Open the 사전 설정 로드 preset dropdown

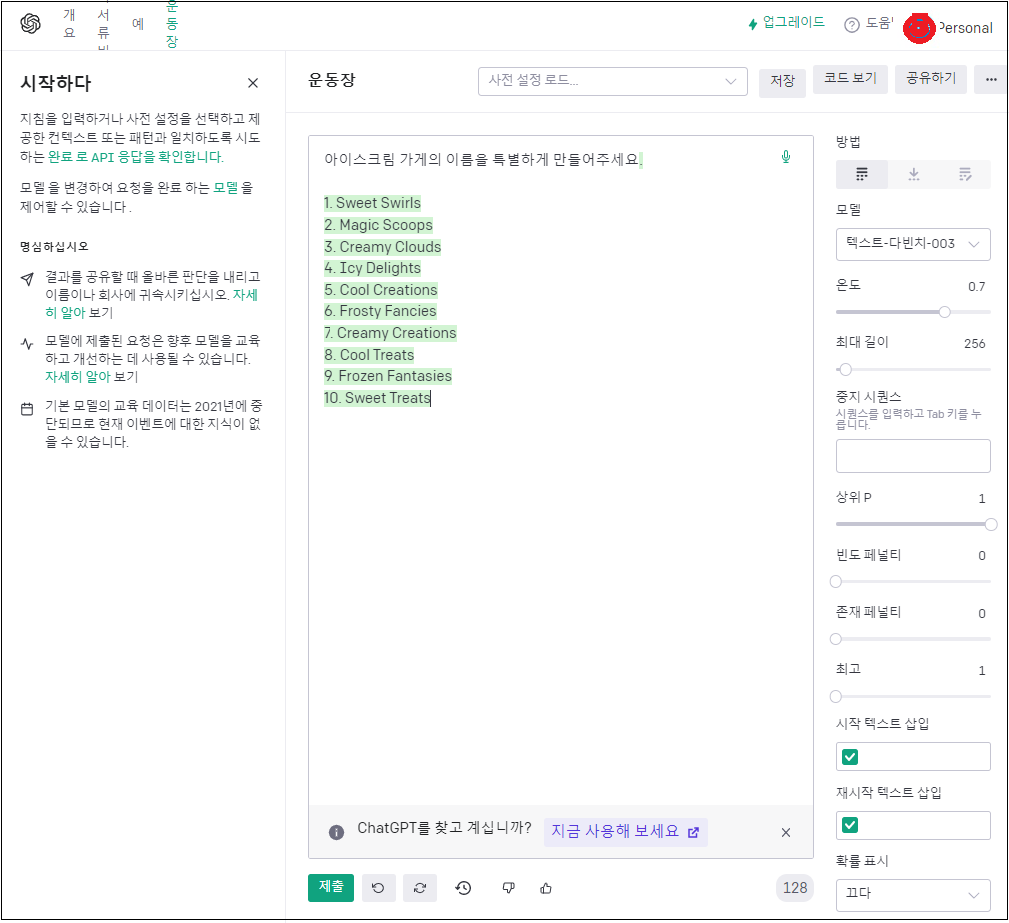click(612, 80)
